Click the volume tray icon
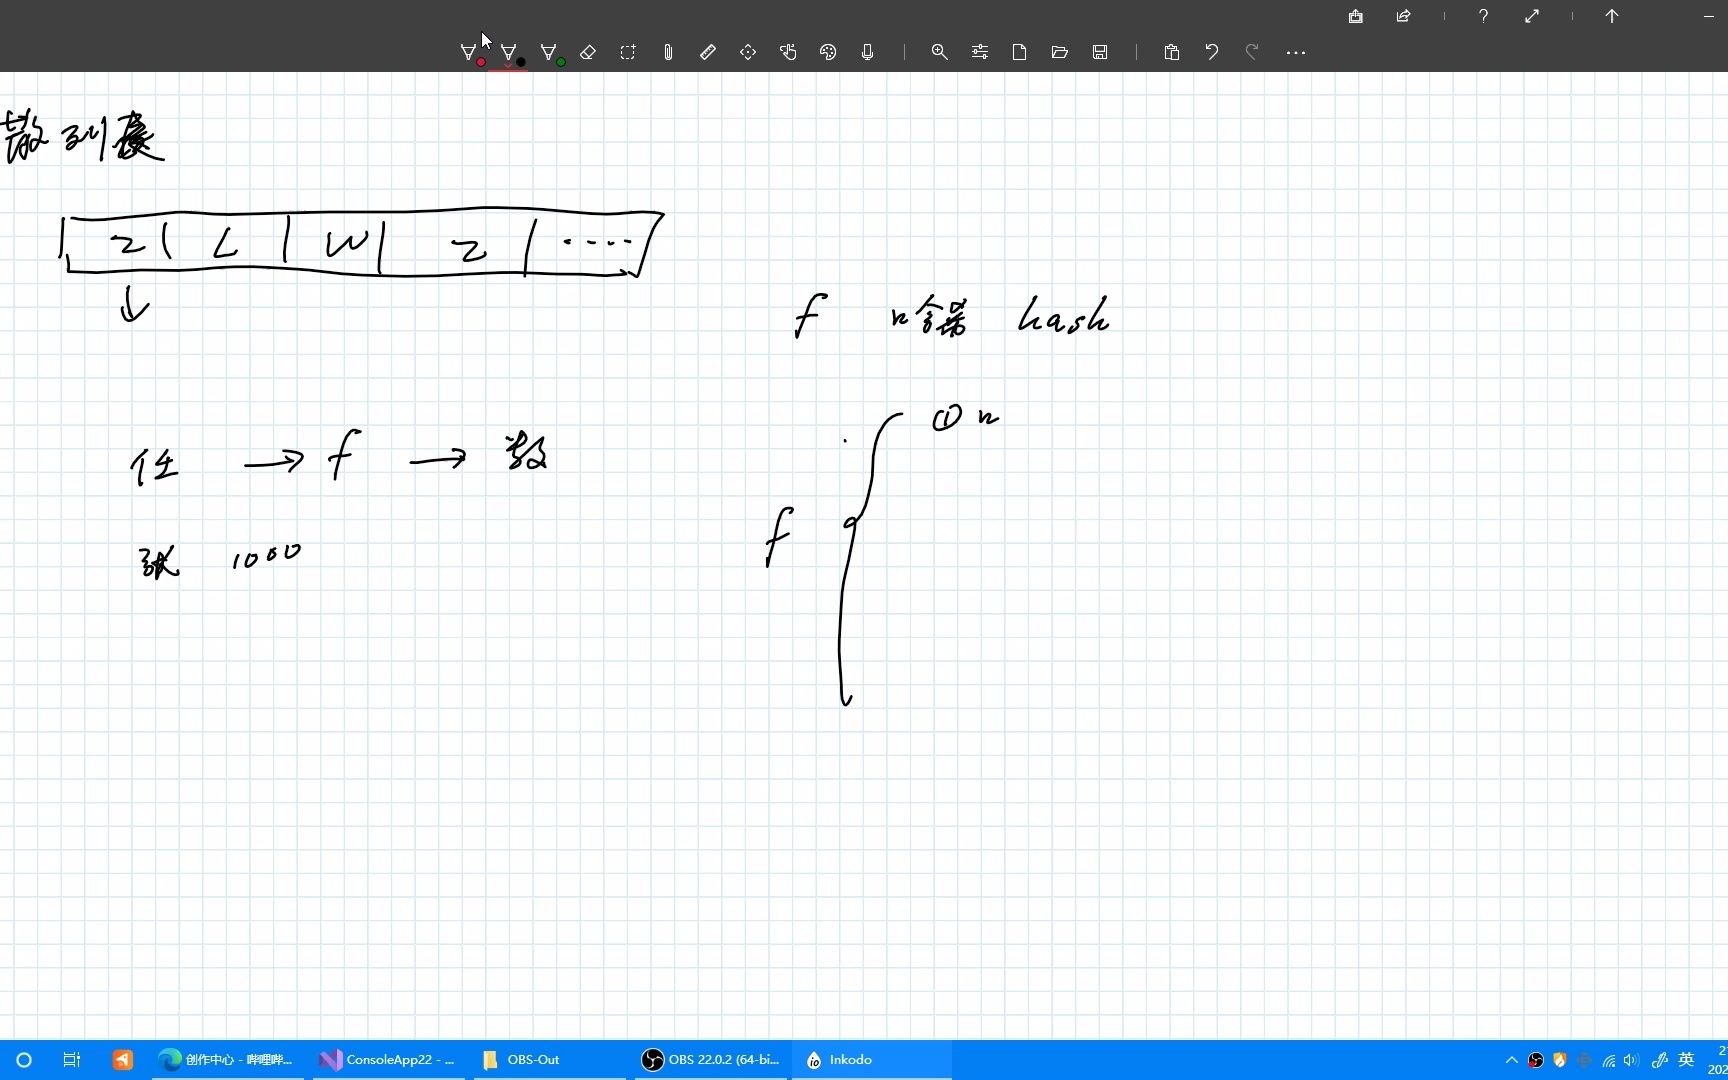Screen dimensions: 1728x1080 (1632, 1060)
